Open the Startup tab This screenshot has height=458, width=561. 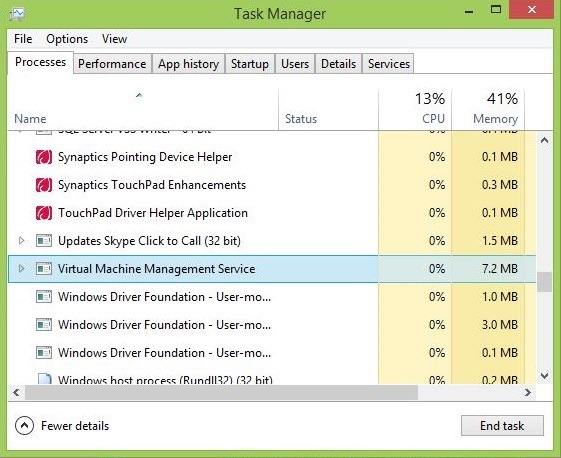(x=249, y=64)
